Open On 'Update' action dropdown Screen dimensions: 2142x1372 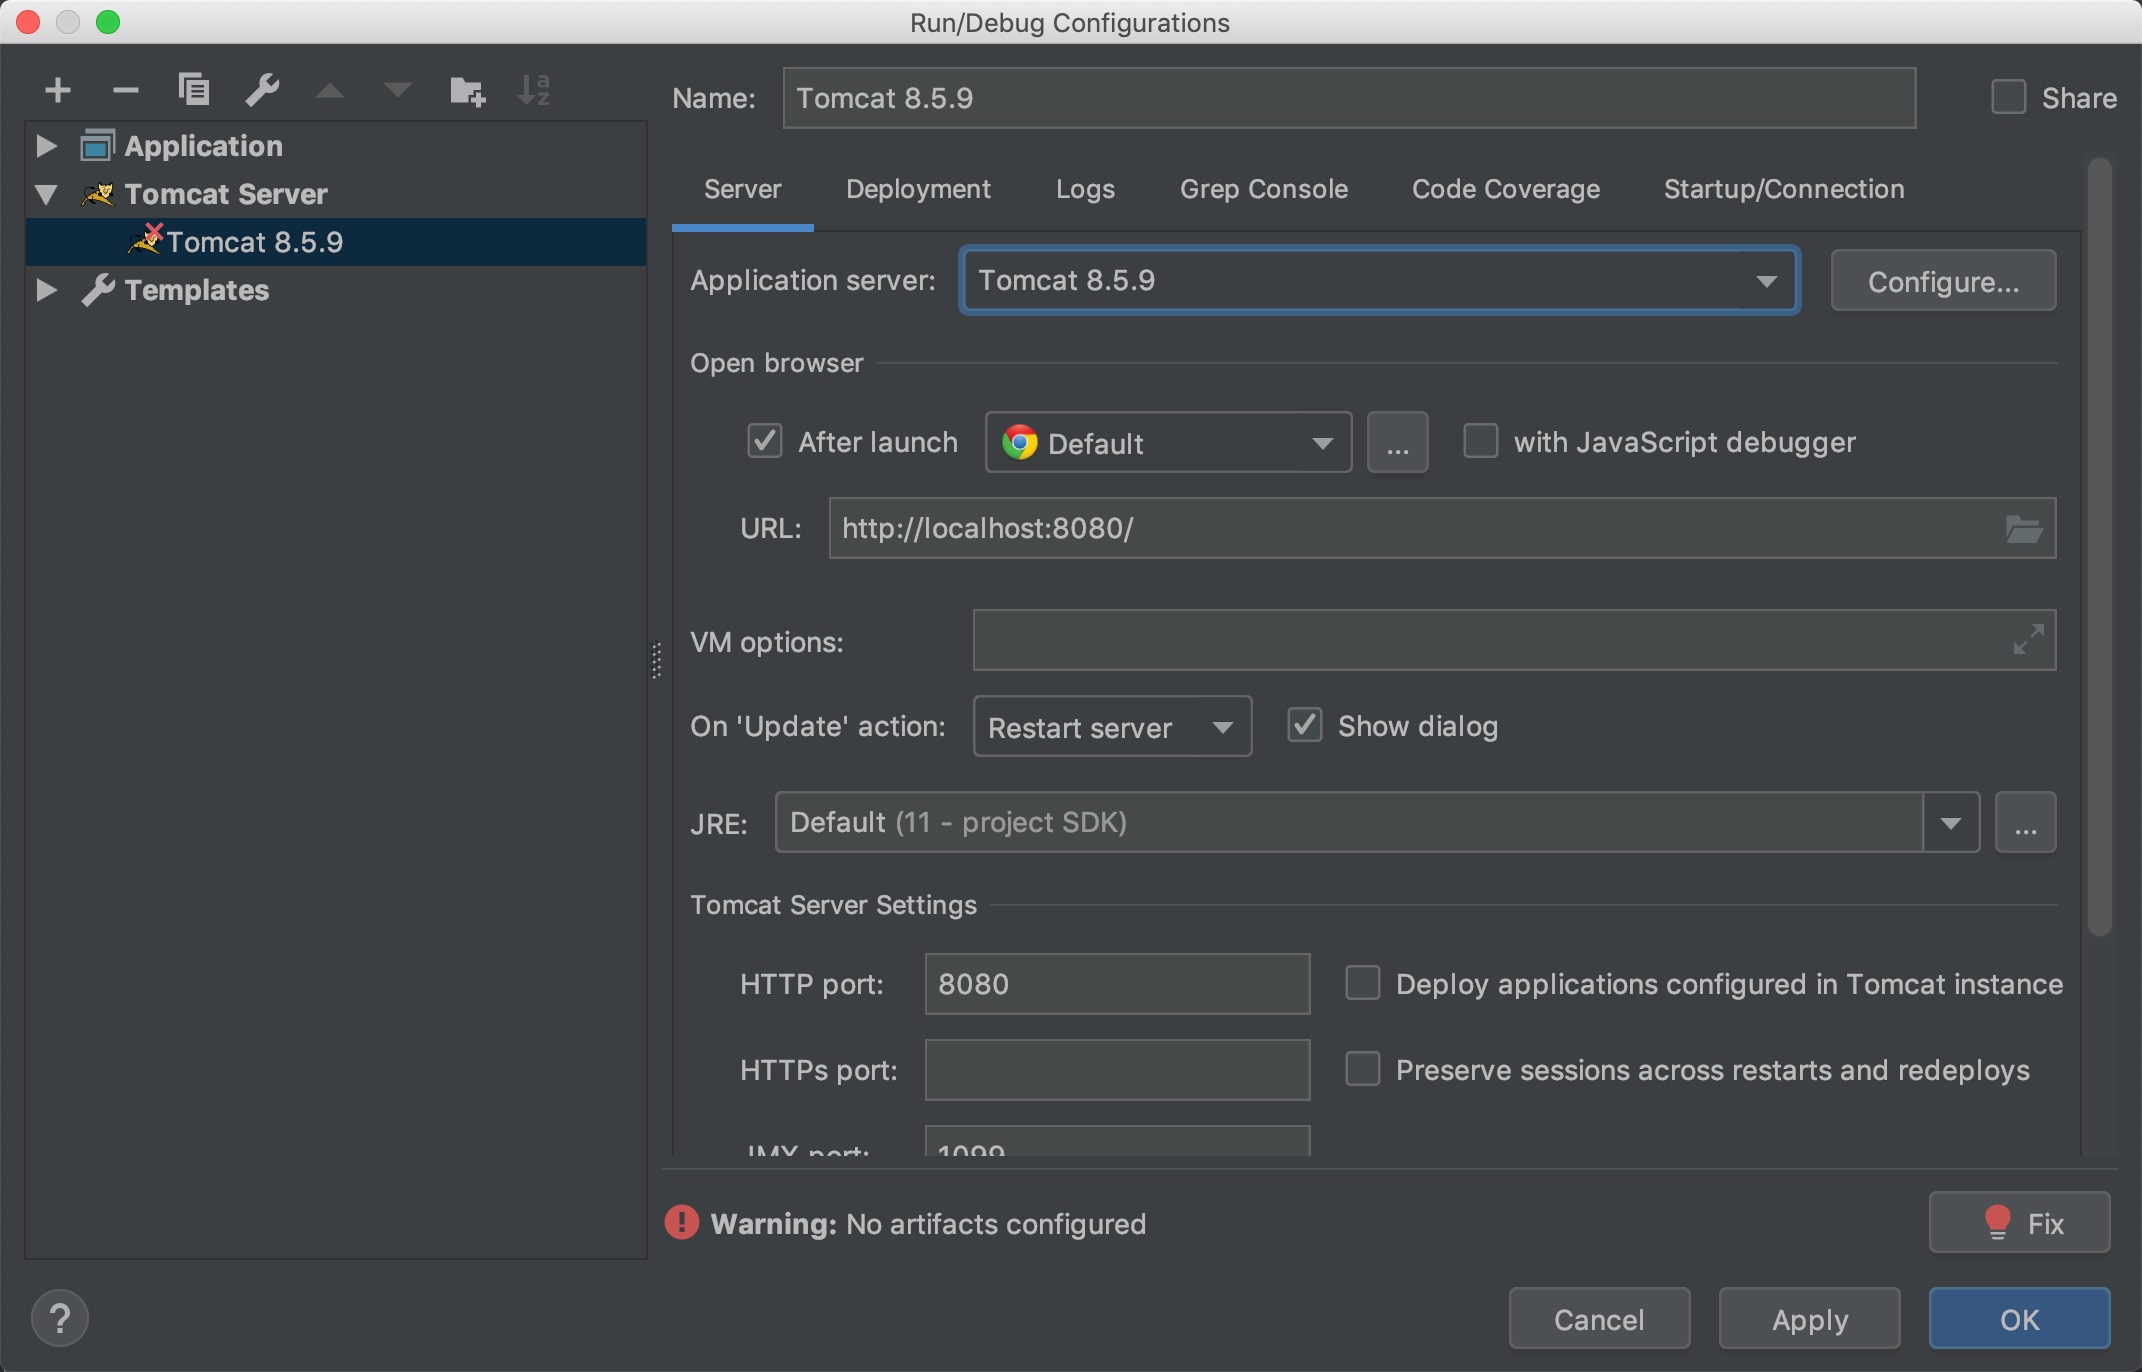[1112, 726]
